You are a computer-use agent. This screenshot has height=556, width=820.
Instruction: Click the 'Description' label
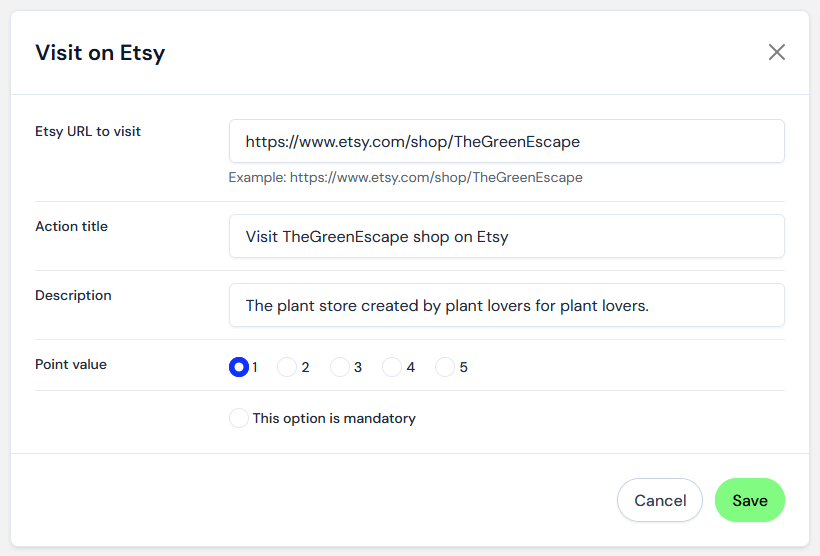click(73, 296)
